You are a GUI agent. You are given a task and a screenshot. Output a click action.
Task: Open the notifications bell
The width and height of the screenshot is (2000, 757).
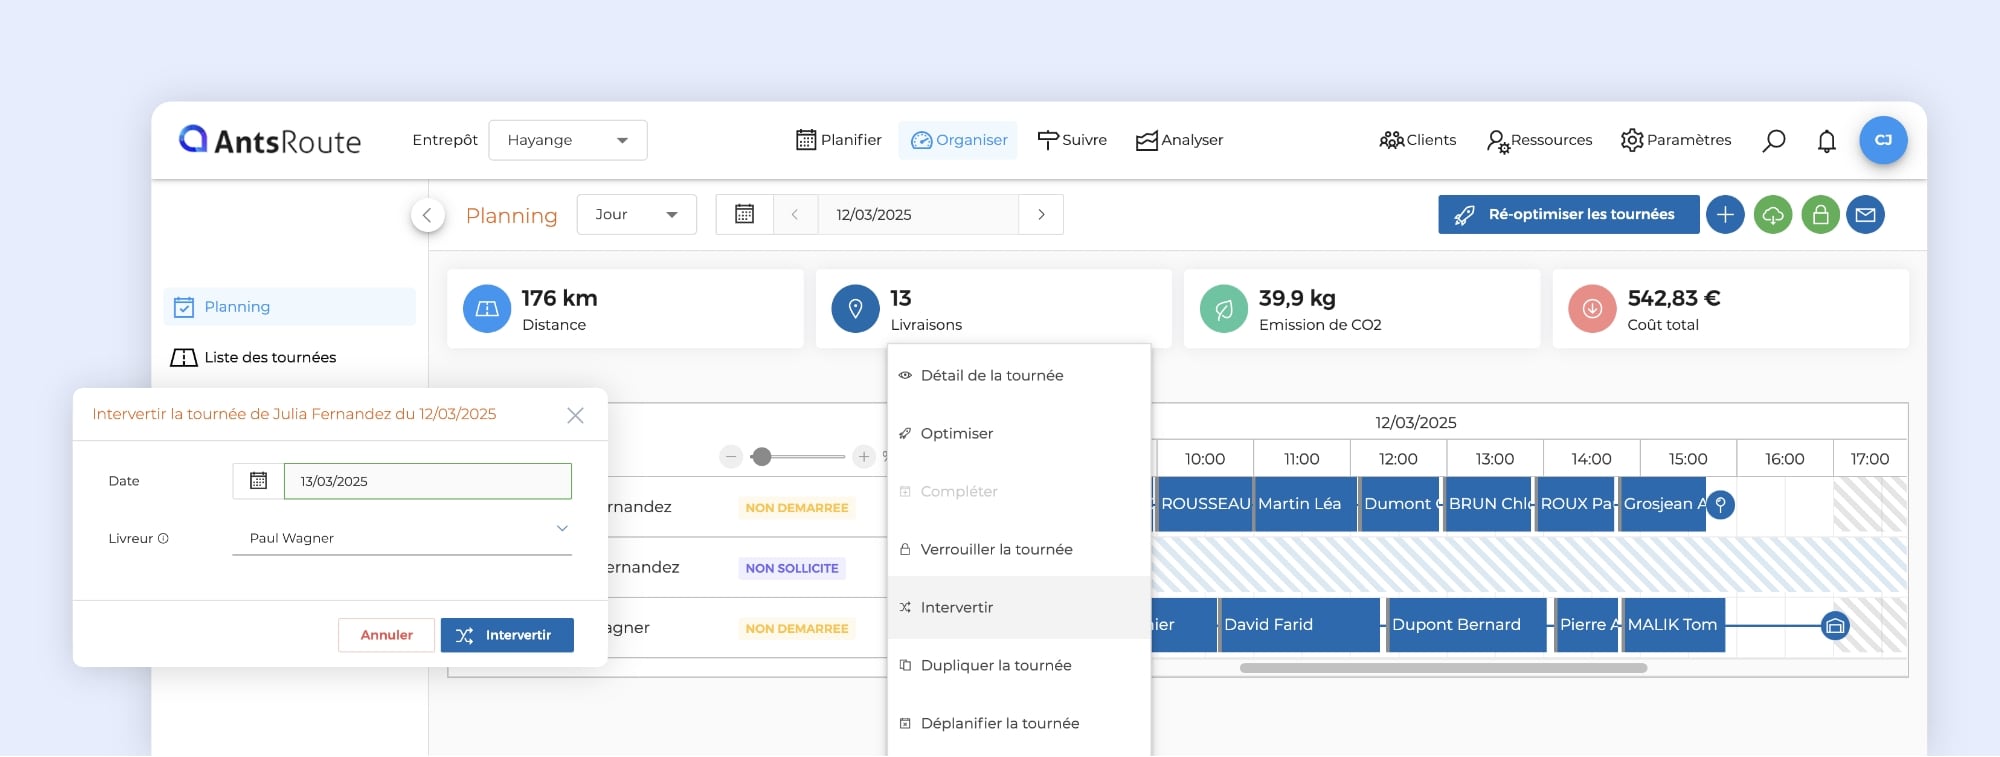[1826, 141]
